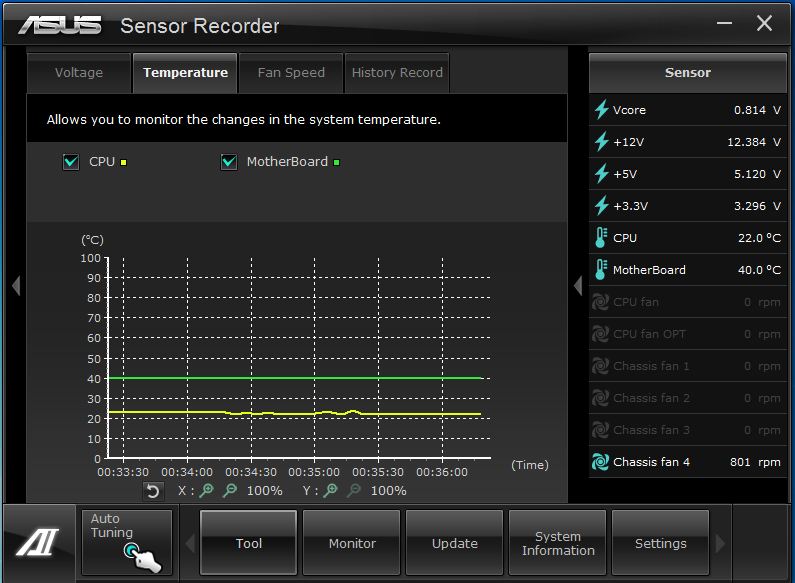Click the X axis 100% zoom value
The height and width of the screenshot is (583, 795).
pyautogui.click(x=264, y=491)
